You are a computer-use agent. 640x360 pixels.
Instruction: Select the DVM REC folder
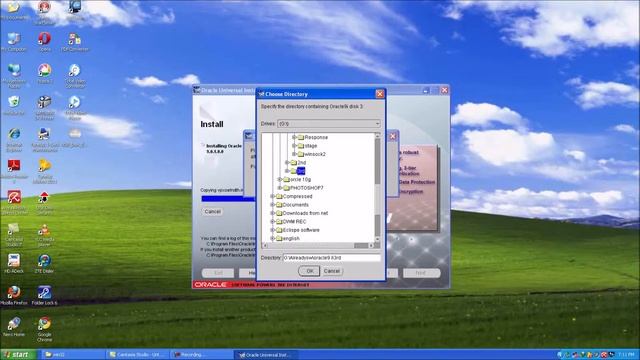click(x=294, y=222)
